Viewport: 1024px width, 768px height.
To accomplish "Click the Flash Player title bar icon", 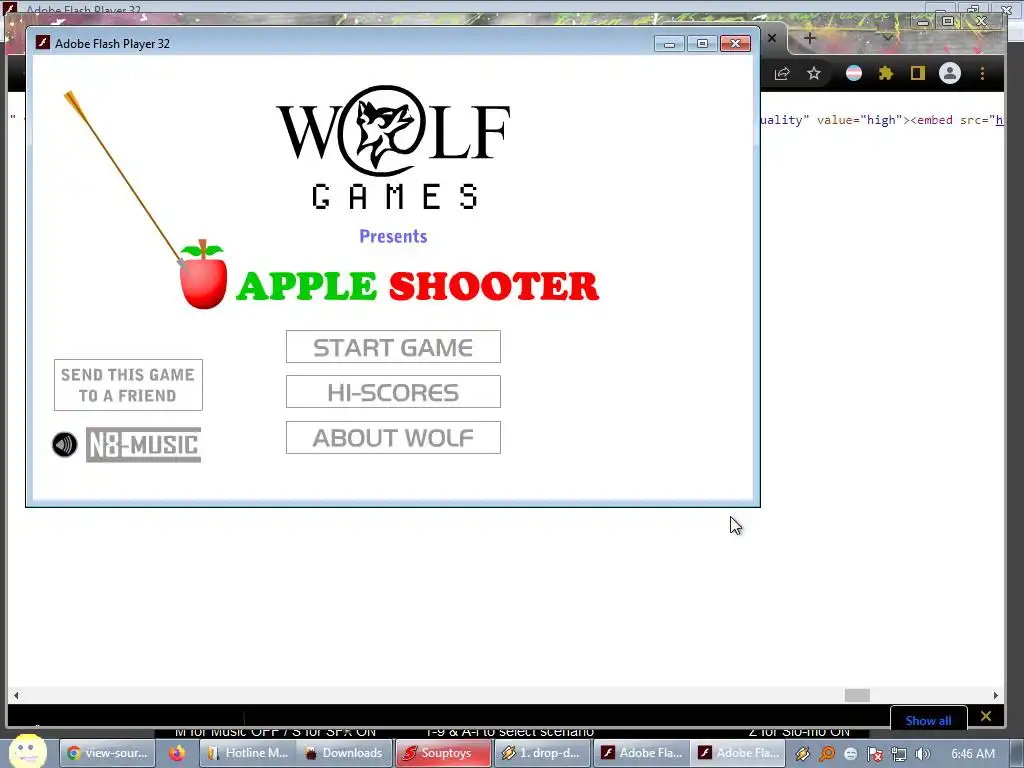I will click(42, 43).
